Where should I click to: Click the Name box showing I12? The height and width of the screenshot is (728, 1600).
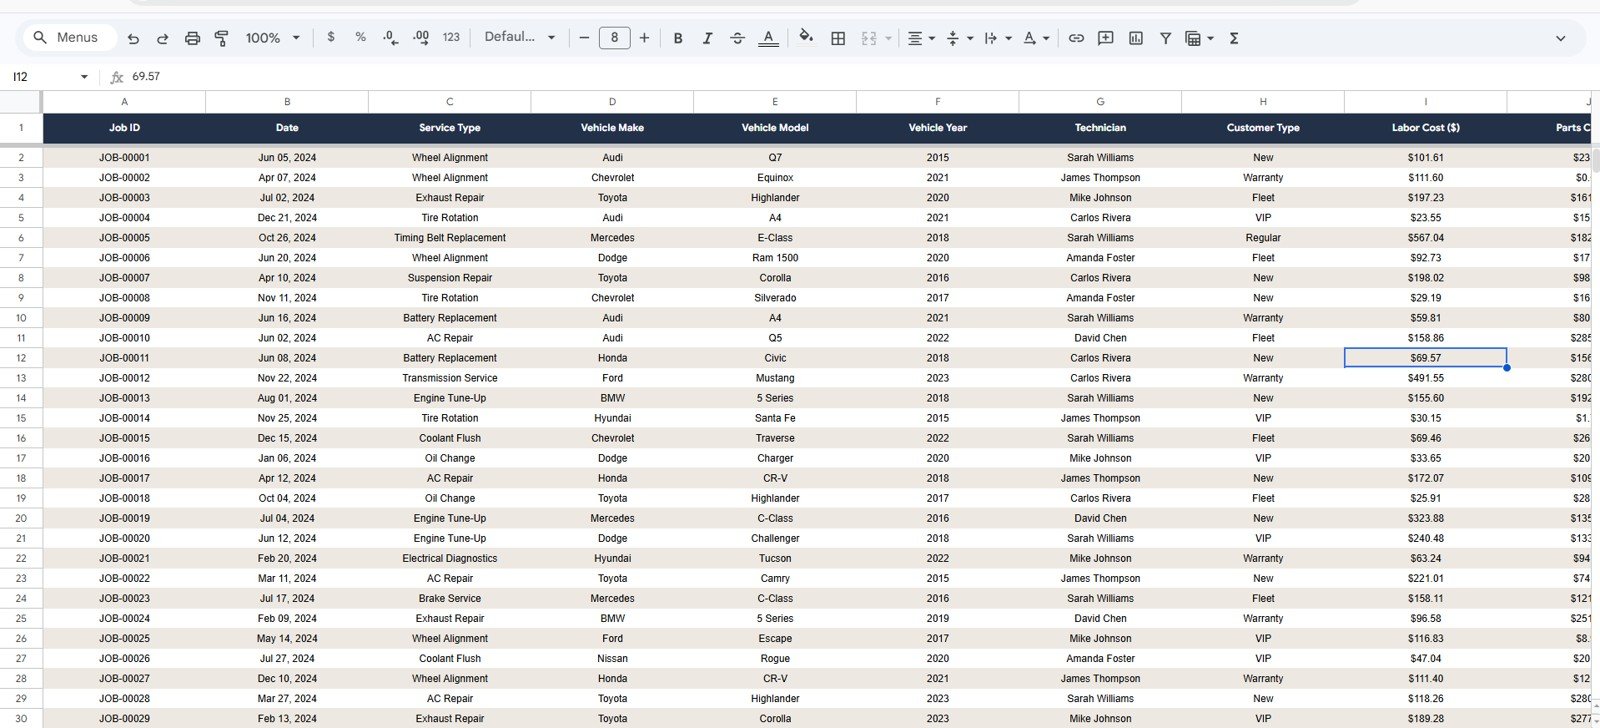[x=40, y=76]
